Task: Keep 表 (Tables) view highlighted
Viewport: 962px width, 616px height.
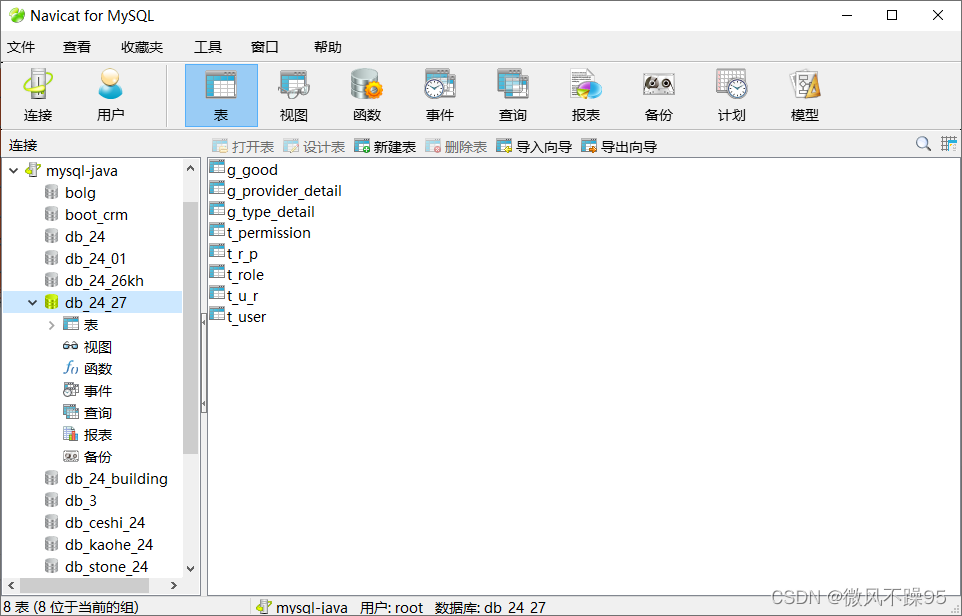Action: click(221, 93)
